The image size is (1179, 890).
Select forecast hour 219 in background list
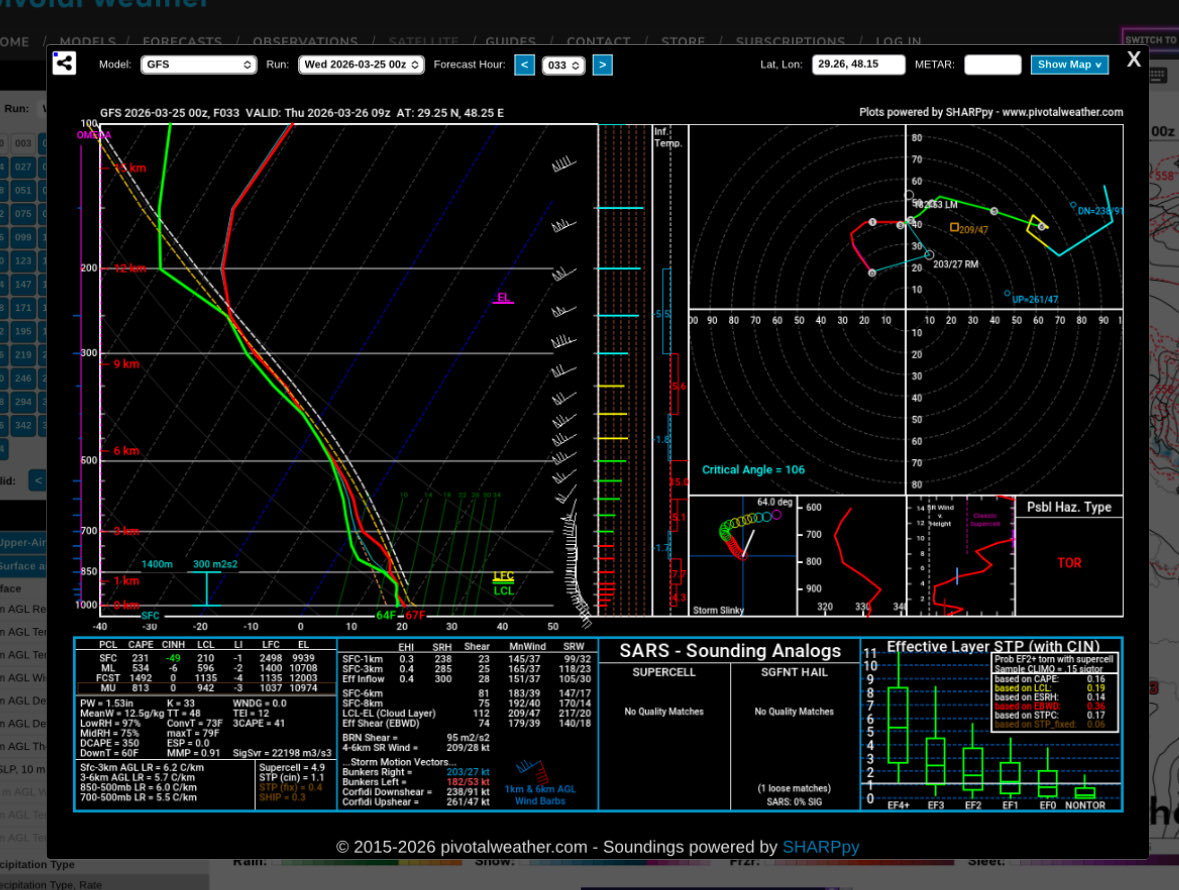coord(23,355)
